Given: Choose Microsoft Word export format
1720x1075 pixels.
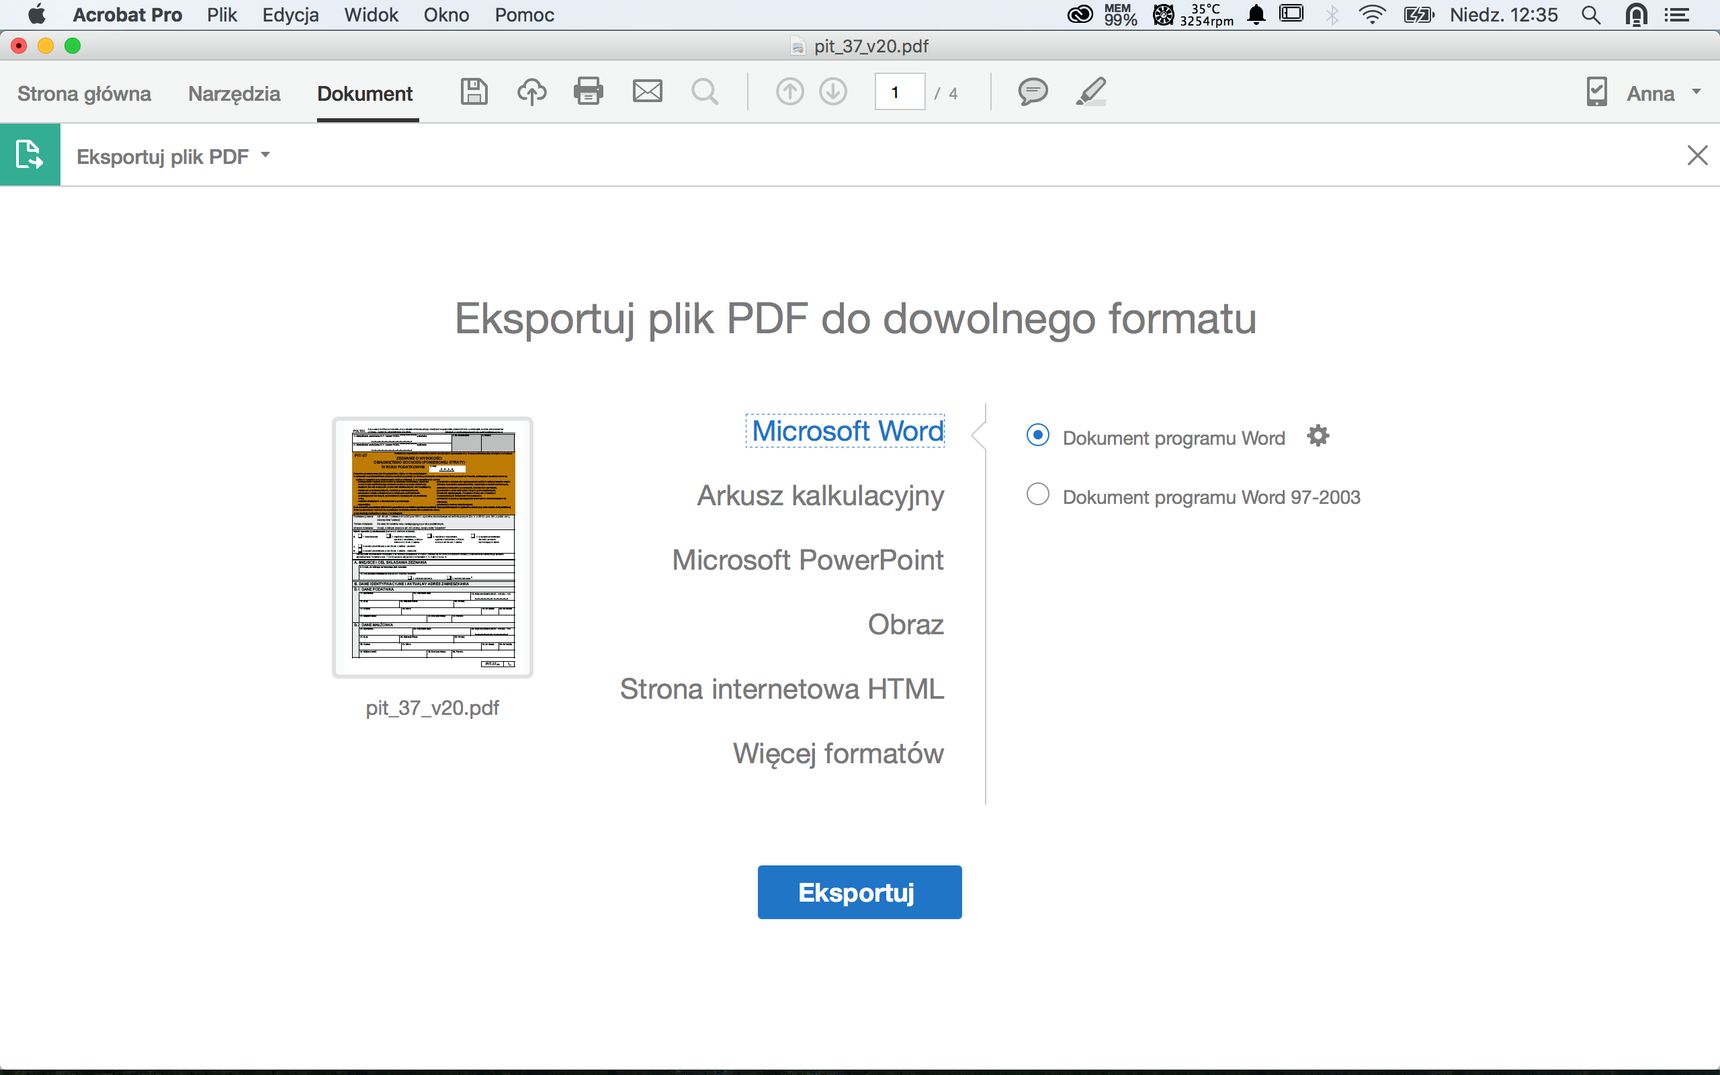Looking at the screenshot, I should (846, 431).
